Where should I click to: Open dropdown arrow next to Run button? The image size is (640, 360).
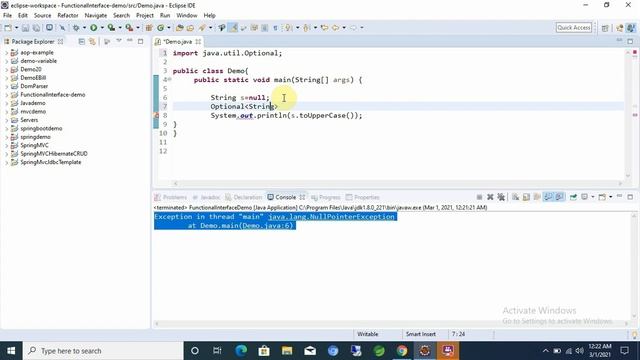point(102,28)
